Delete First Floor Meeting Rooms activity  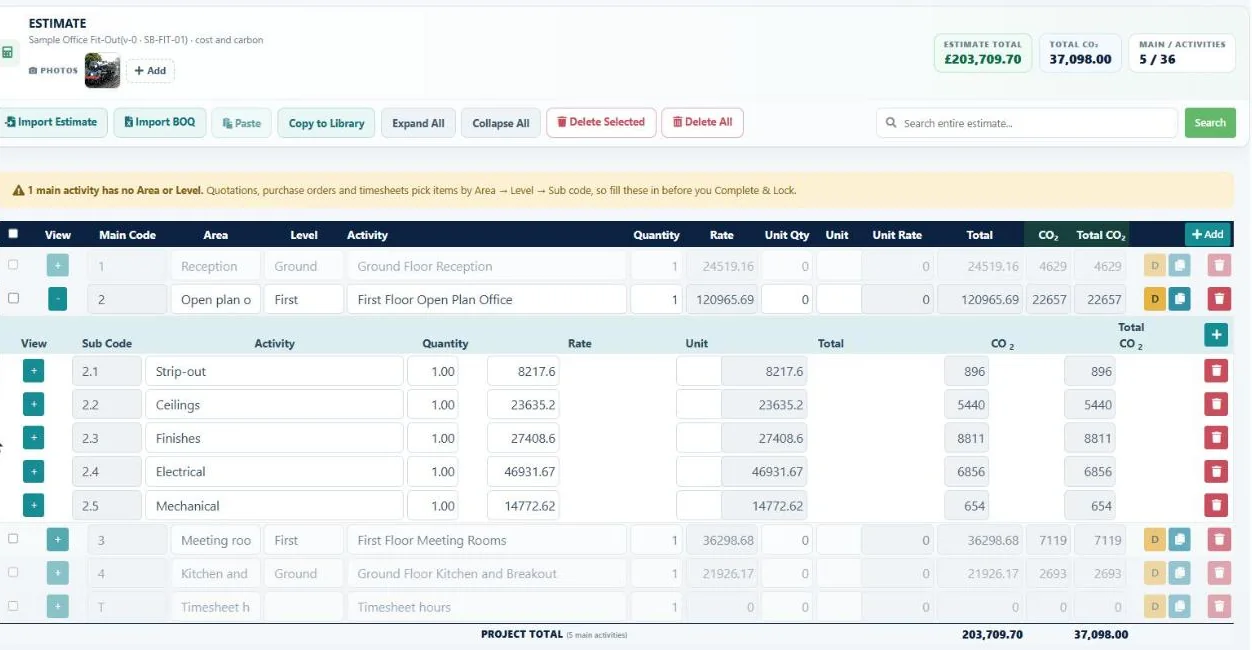[1218, 540]
